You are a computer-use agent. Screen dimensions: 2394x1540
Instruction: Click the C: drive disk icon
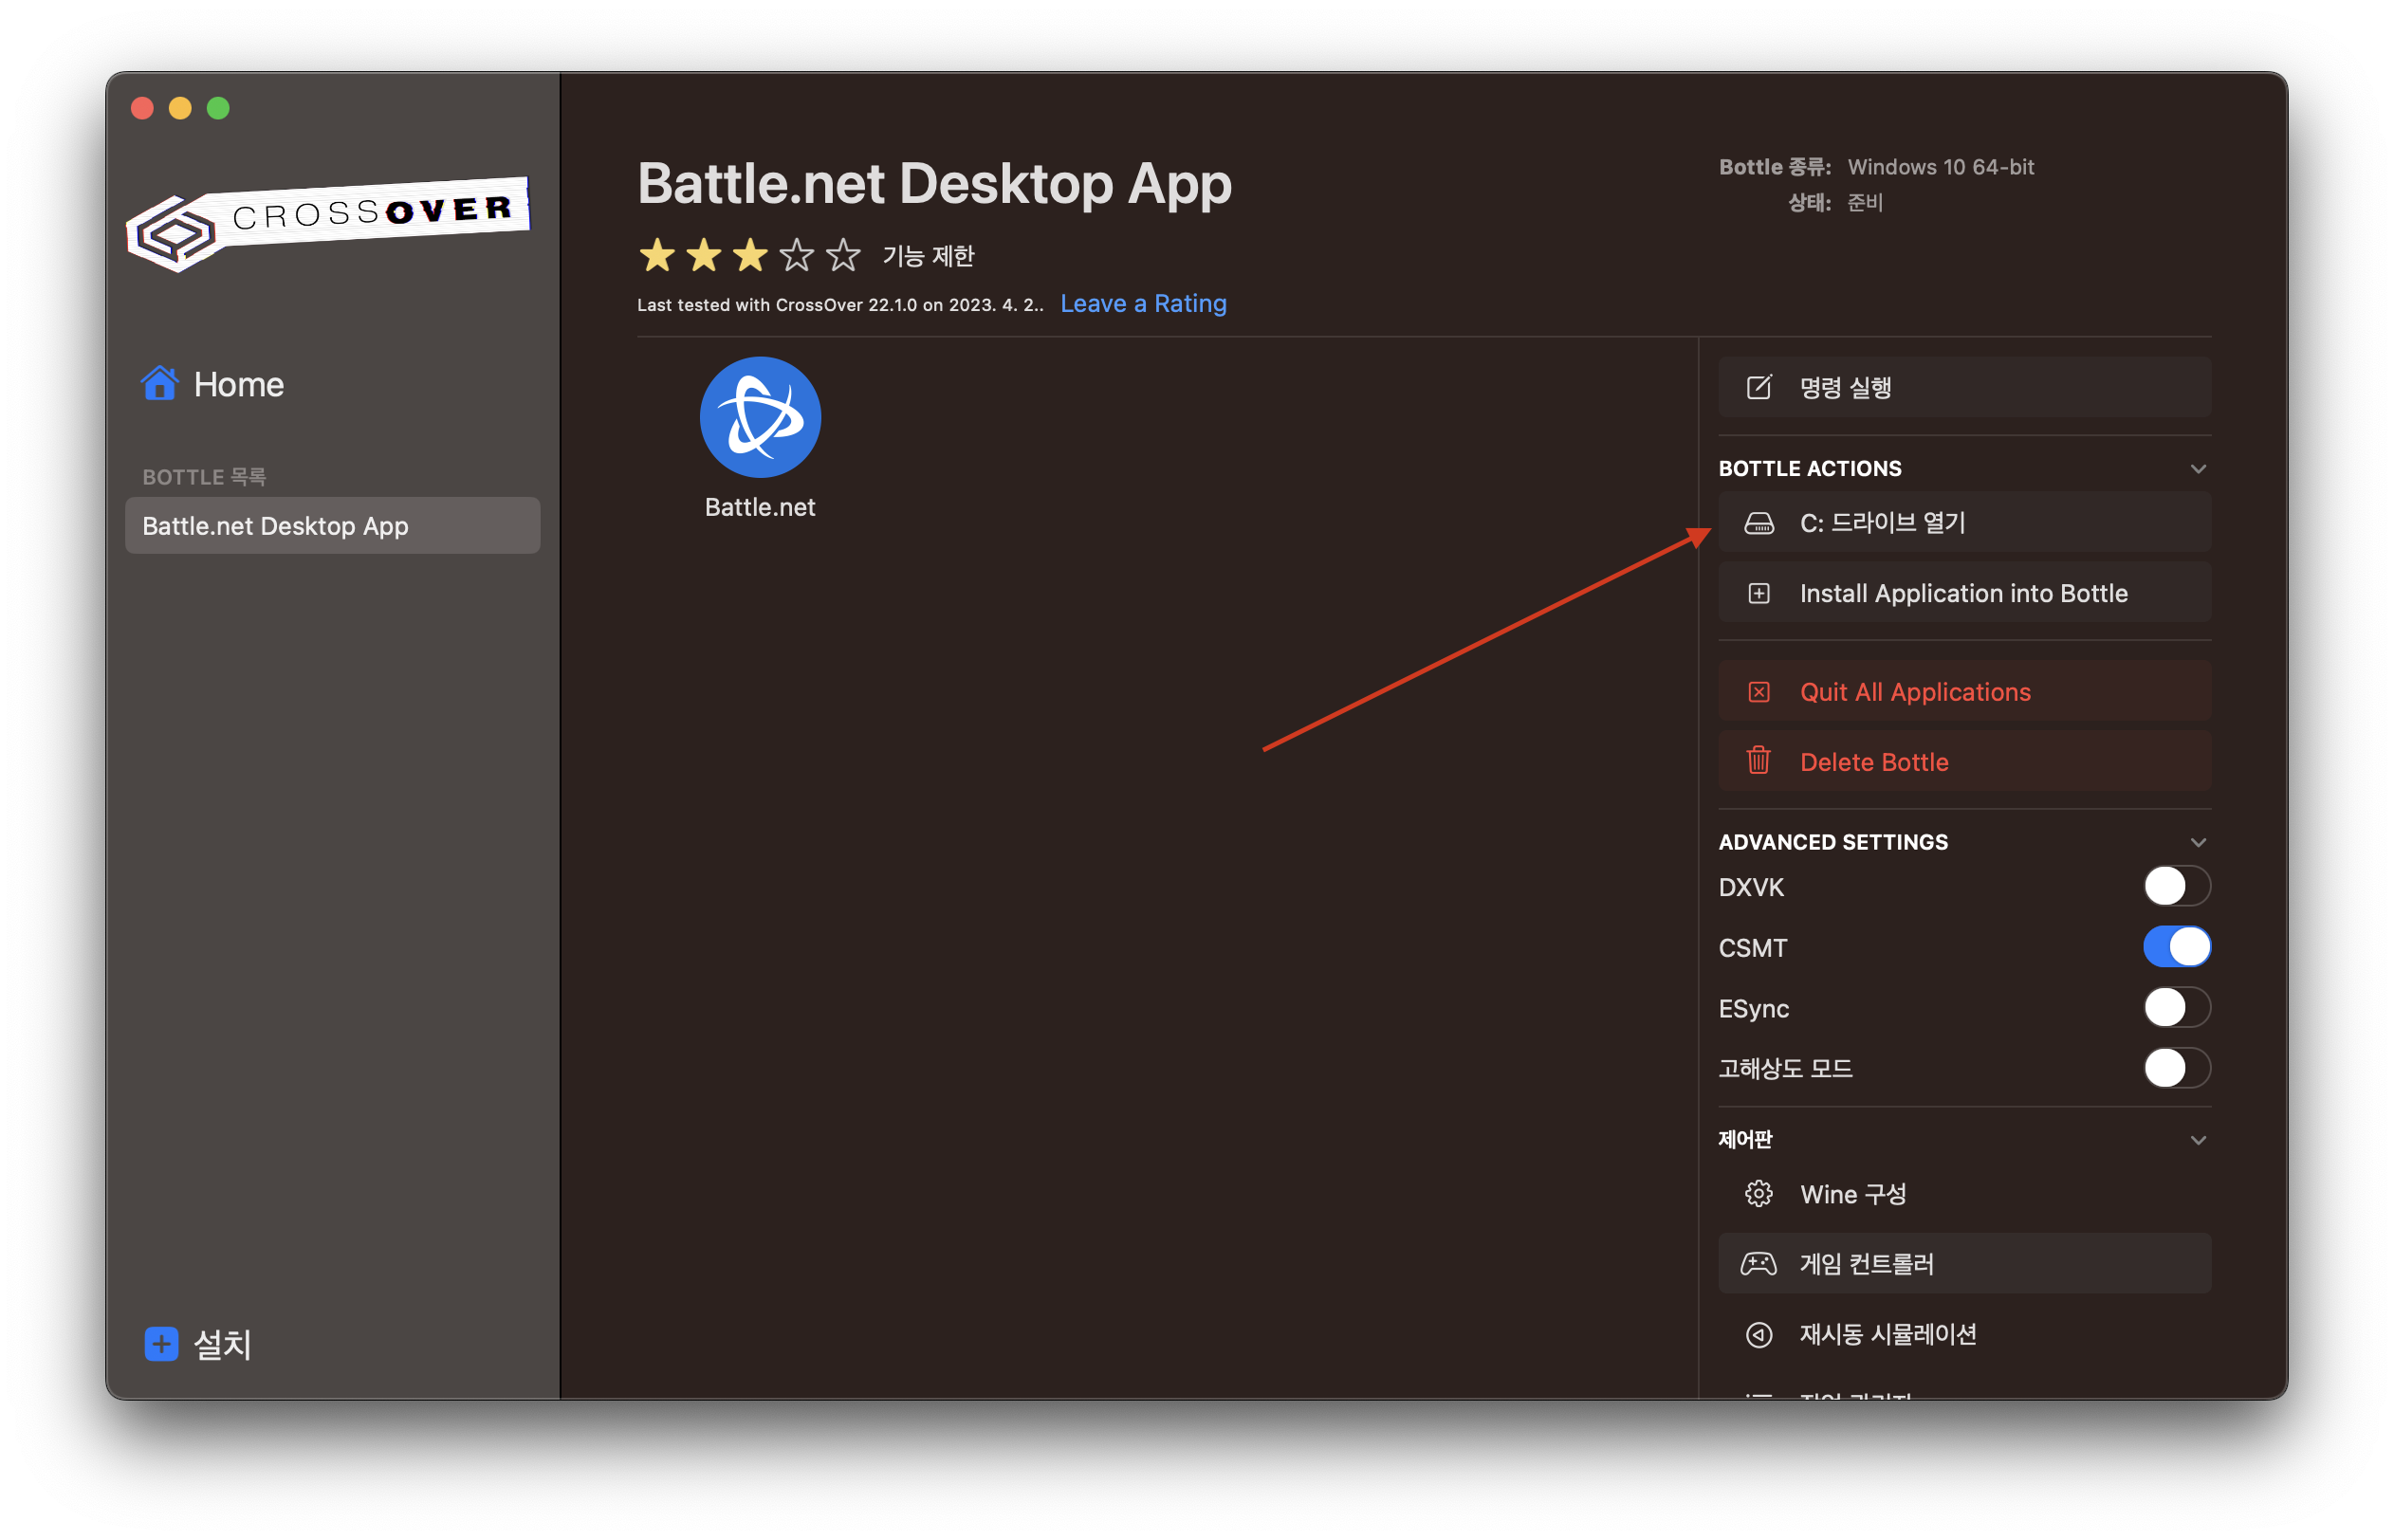click(1758, 523)
